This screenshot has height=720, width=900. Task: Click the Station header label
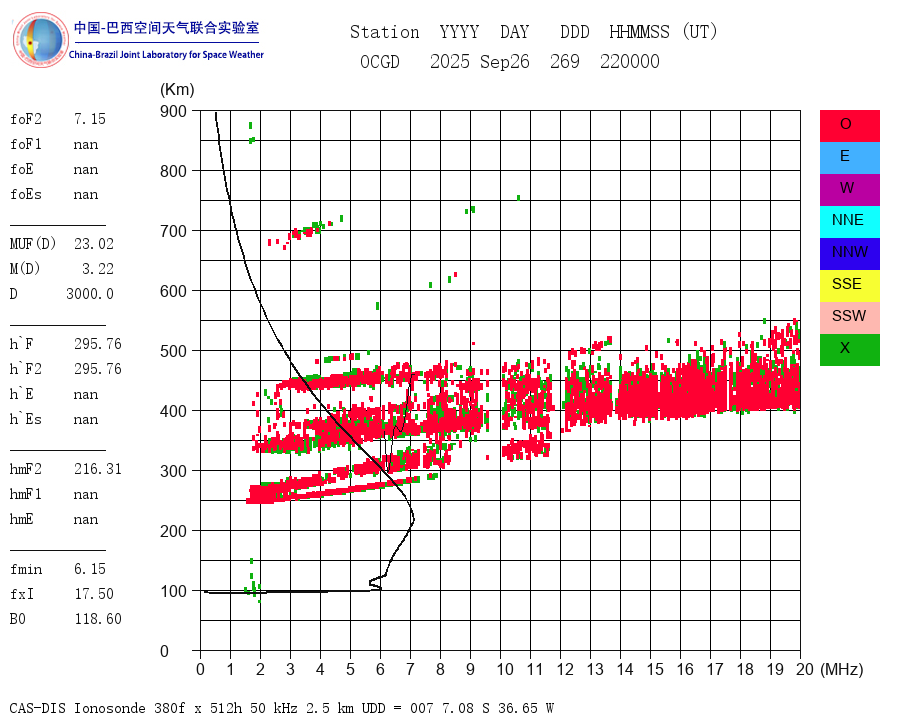pyautogui.click(x=385, y=32)
